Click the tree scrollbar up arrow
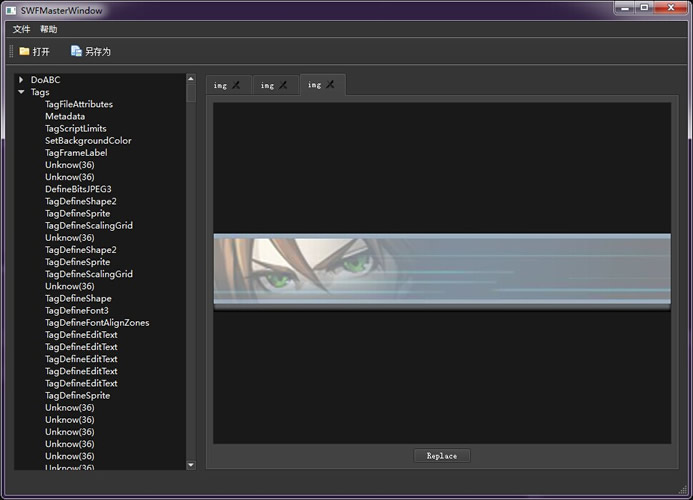The width and height of the screenshot is (693, 500). (191, 79)
